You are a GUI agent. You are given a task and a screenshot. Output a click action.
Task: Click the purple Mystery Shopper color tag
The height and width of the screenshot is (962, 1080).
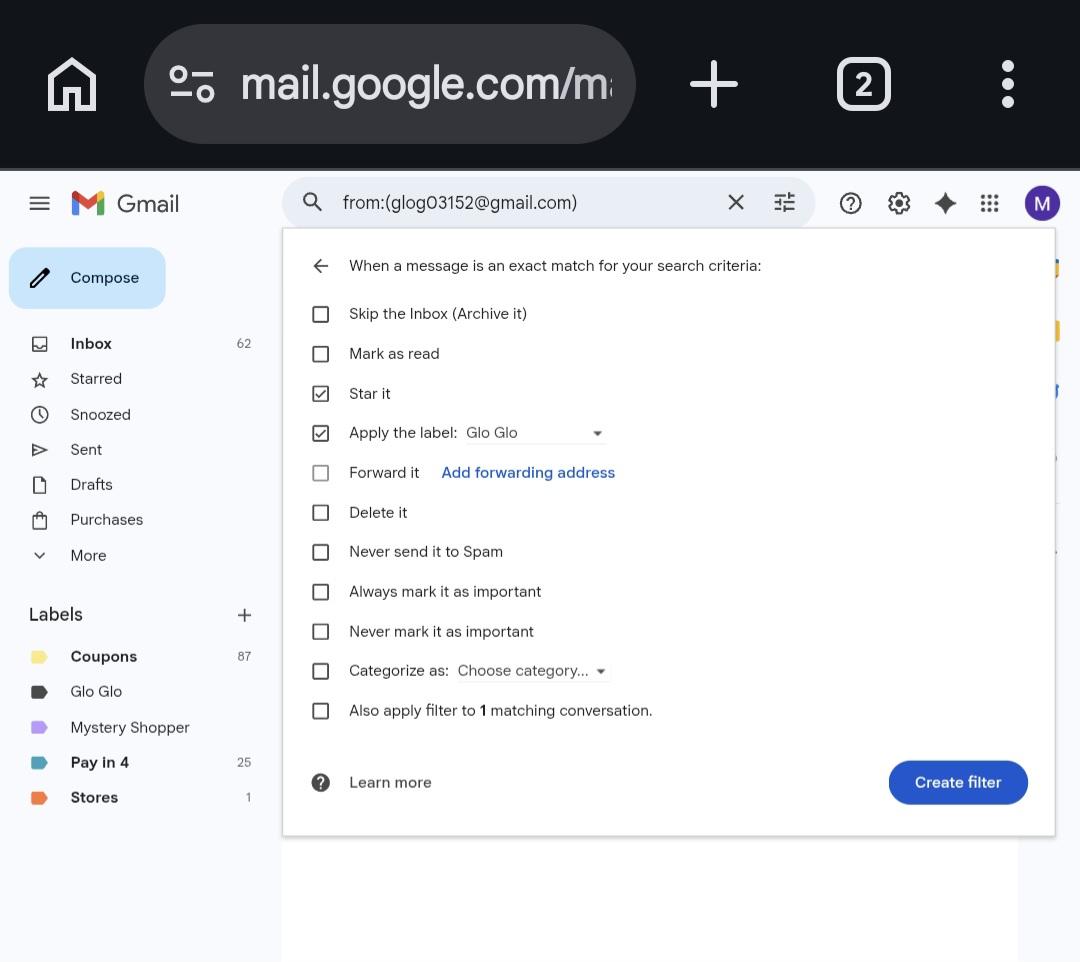click(39, 727)
